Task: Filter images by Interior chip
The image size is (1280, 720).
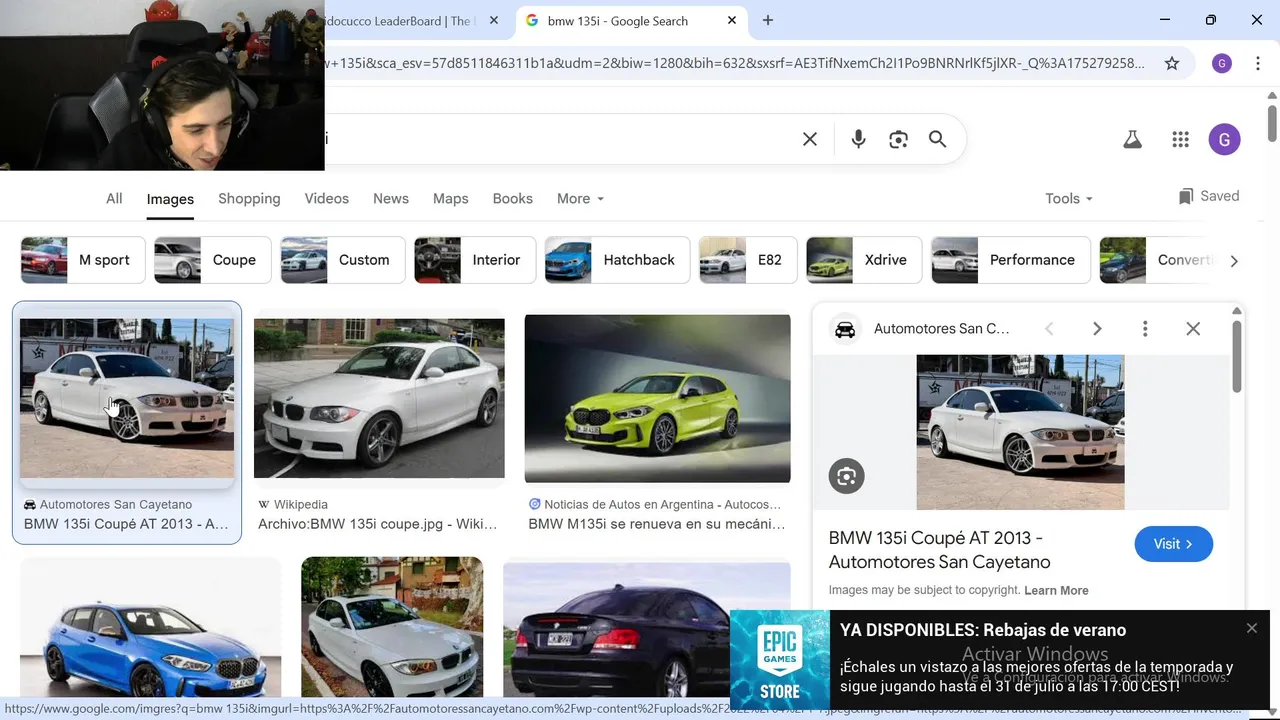Action: (475, 260)
